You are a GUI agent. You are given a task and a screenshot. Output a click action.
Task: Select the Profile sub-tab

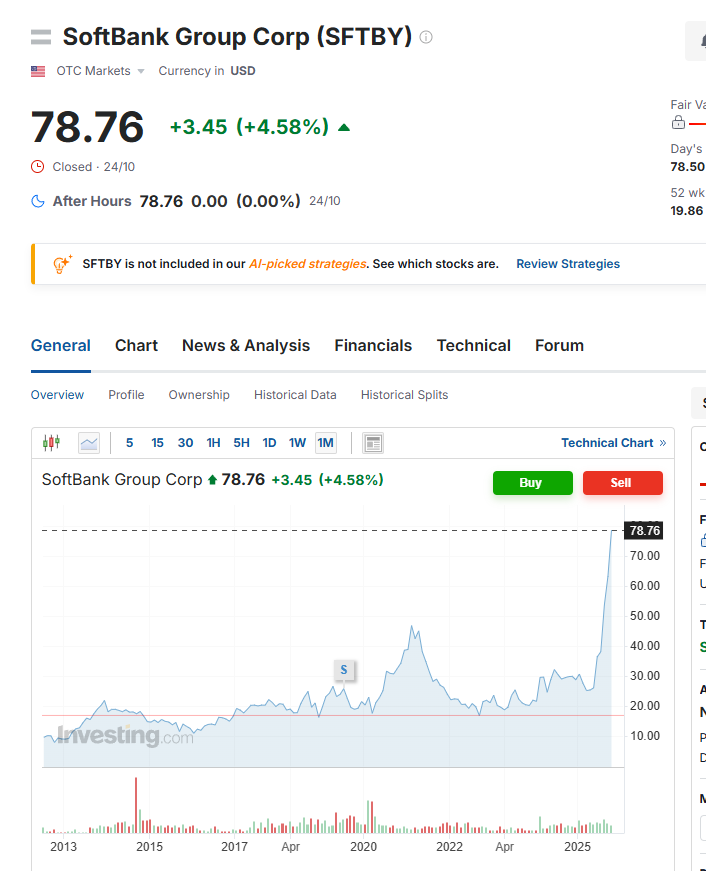click(126, 395)
